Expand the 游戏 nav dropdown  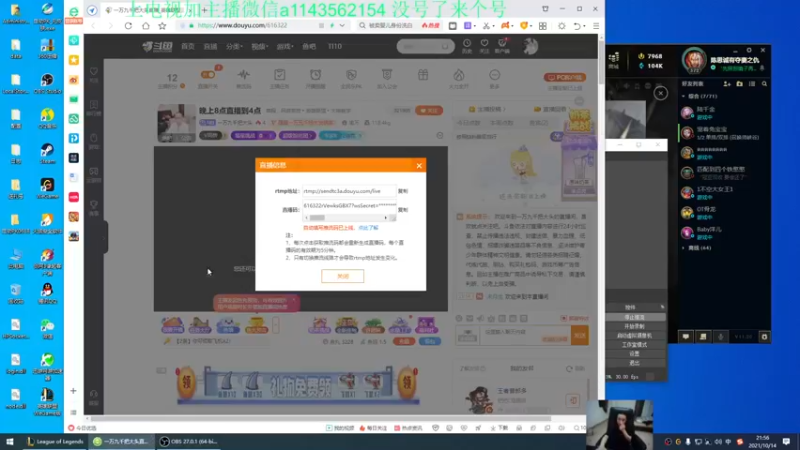[x=285, y=46]
